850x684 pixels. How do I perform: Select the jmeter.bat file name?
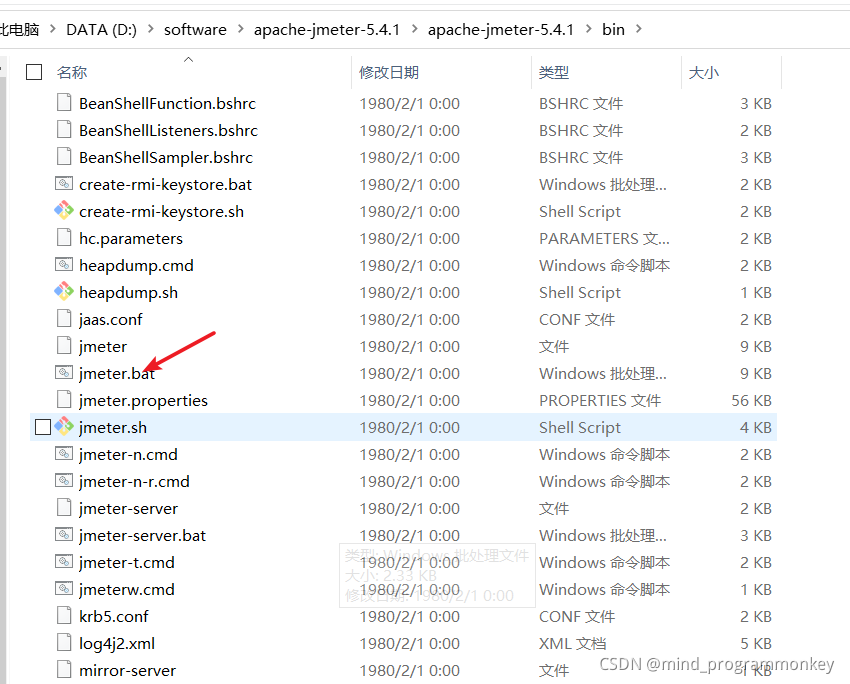117,373
